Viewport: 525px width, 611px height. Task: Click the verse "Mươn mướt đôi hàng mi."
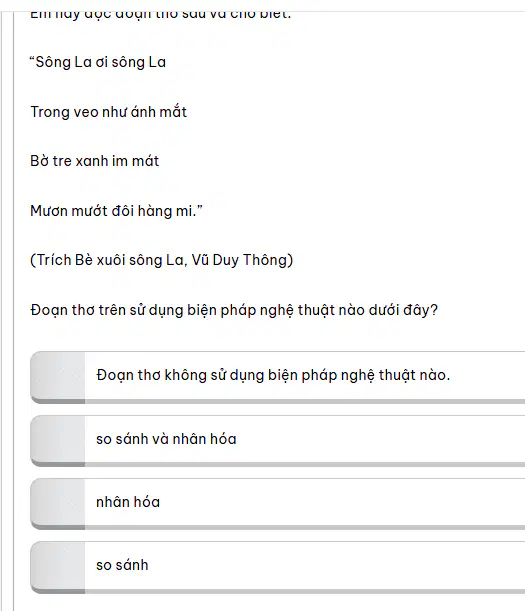pos(117,211)
